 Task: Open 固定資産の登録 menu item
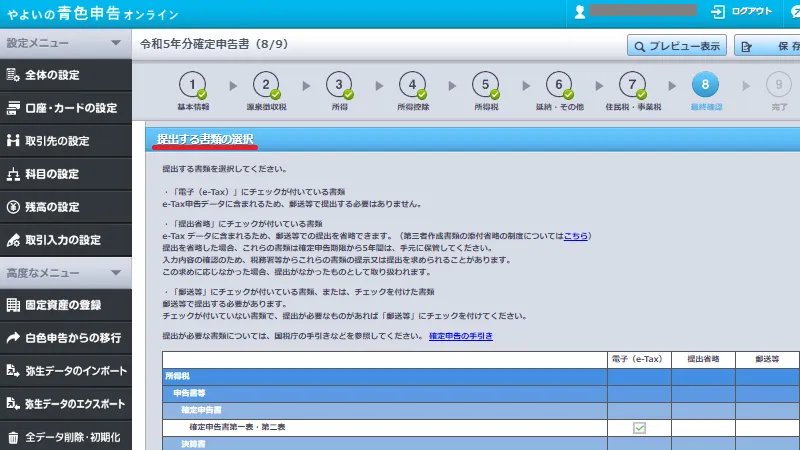click(66, 305)
